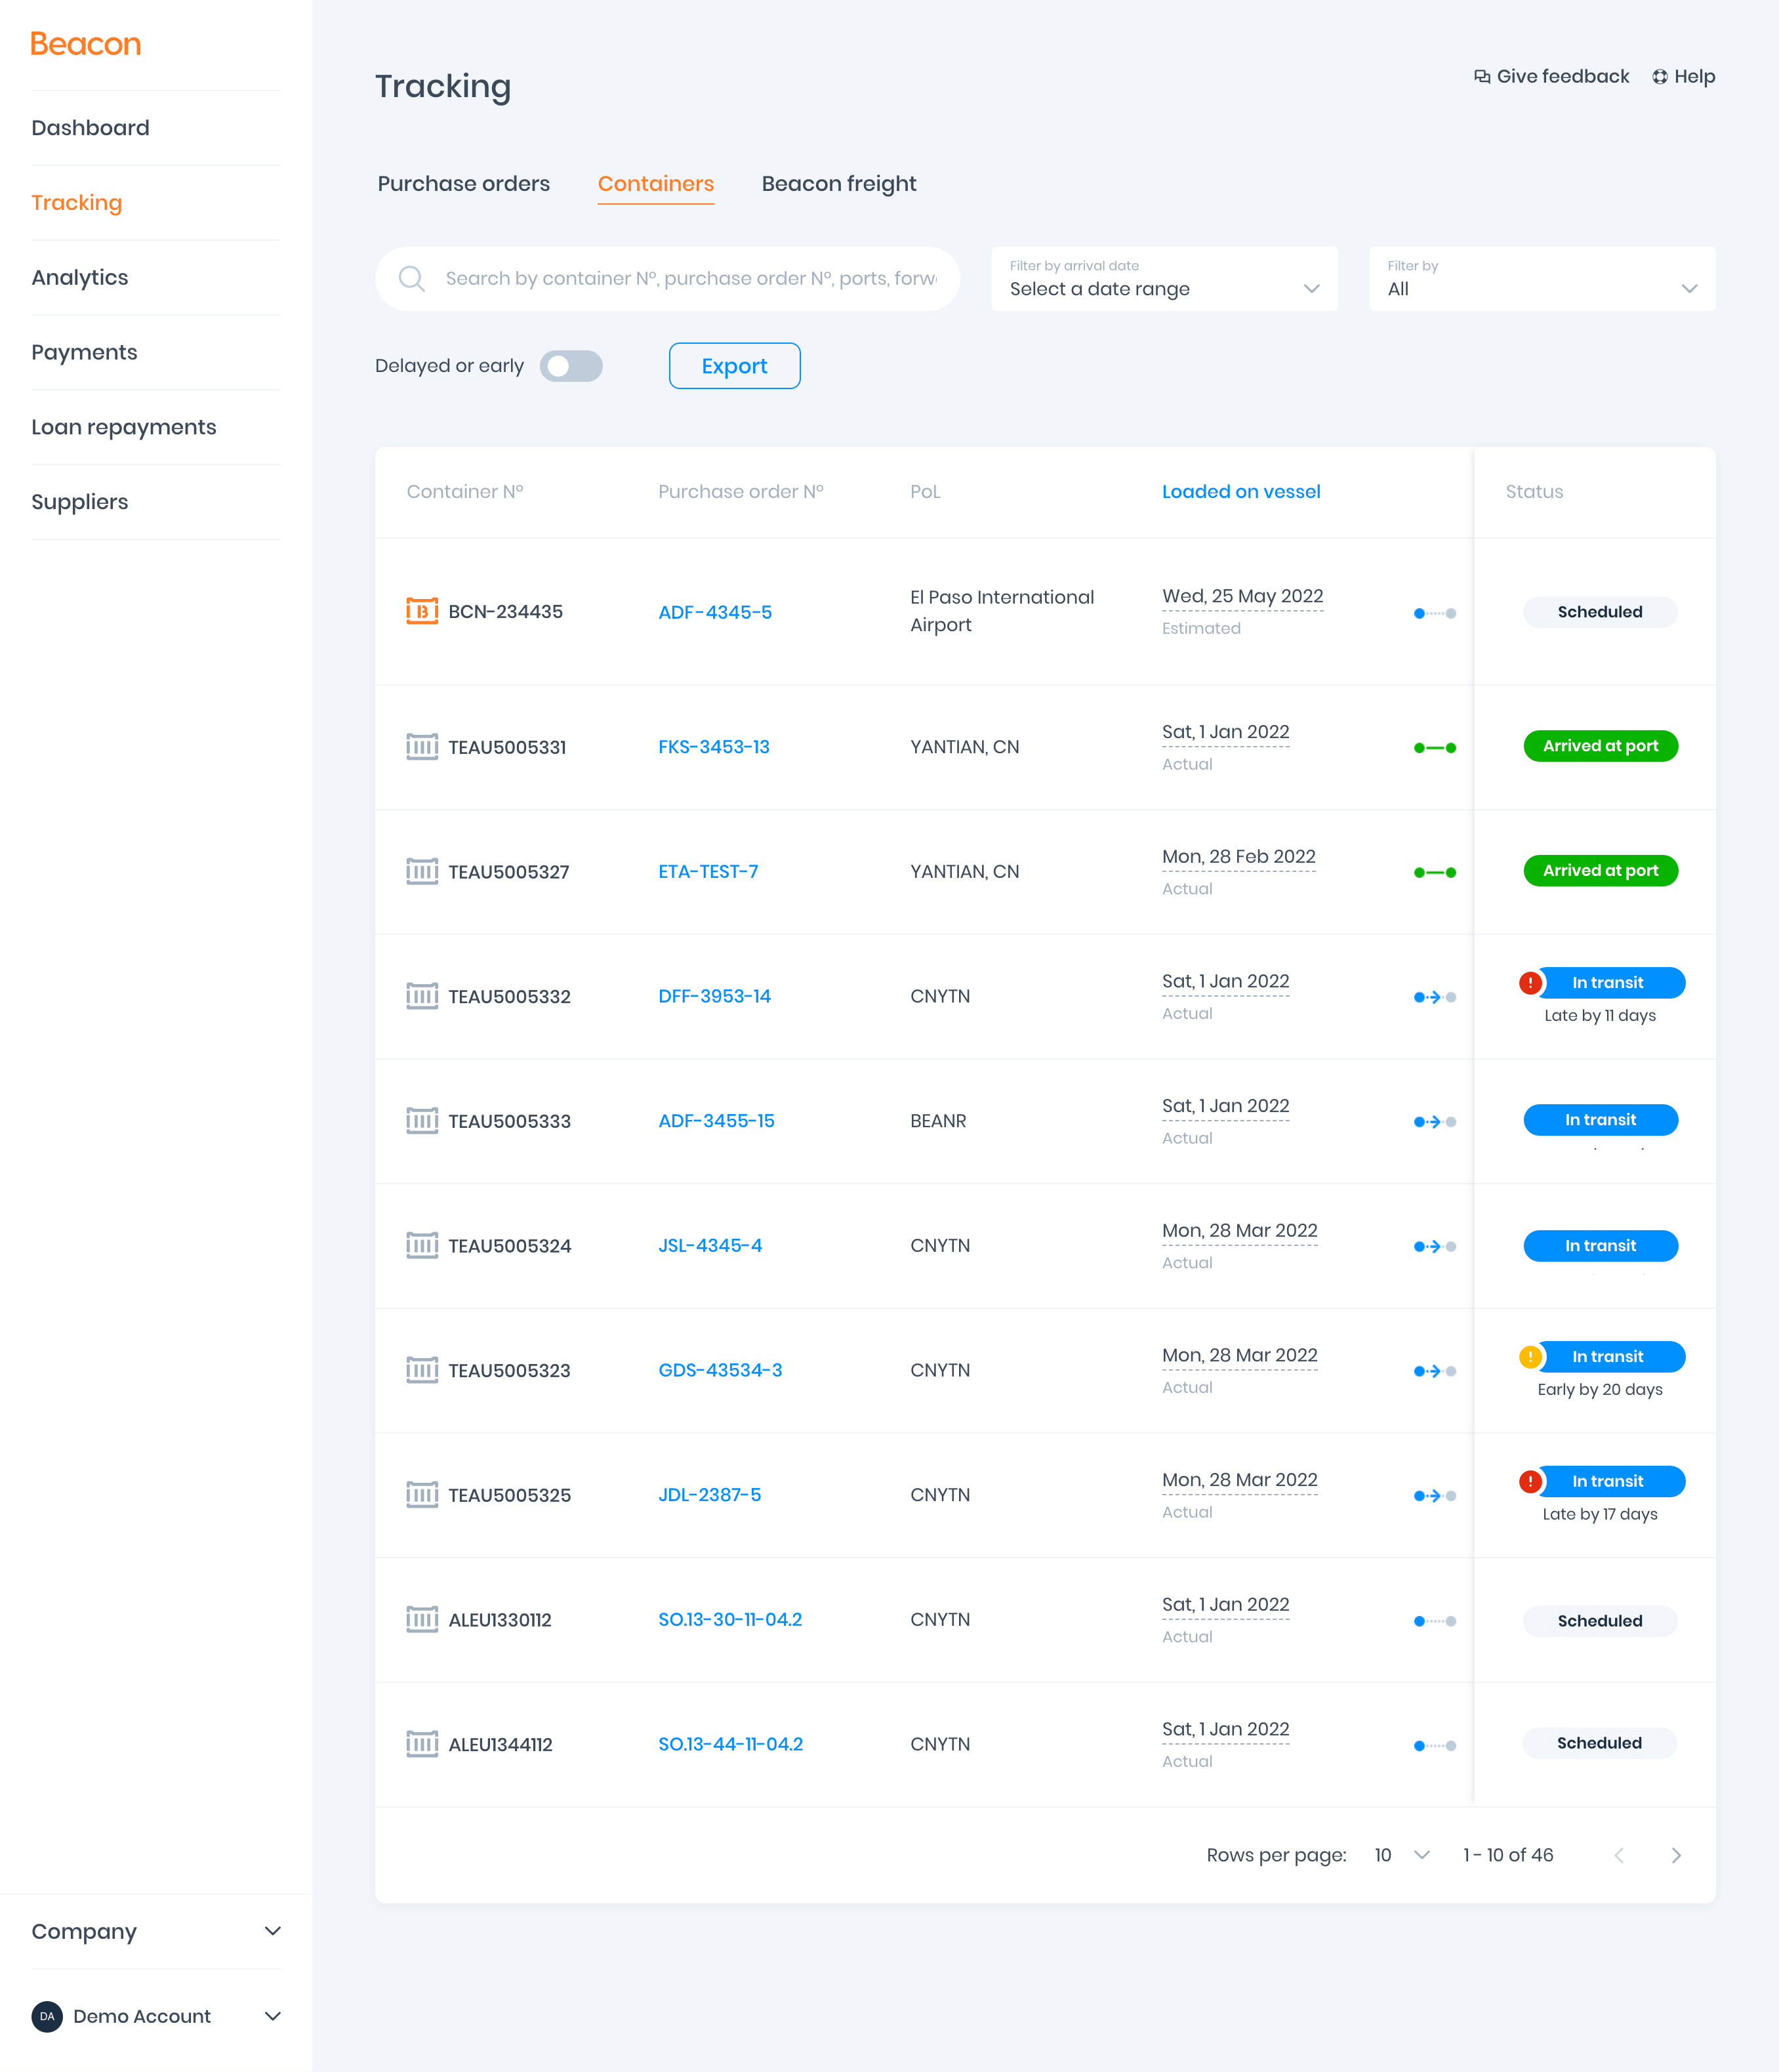Toggle the Delayed or early switch
The height and width of the screenshot is (2072, 1779).
[x=571, y=366]
